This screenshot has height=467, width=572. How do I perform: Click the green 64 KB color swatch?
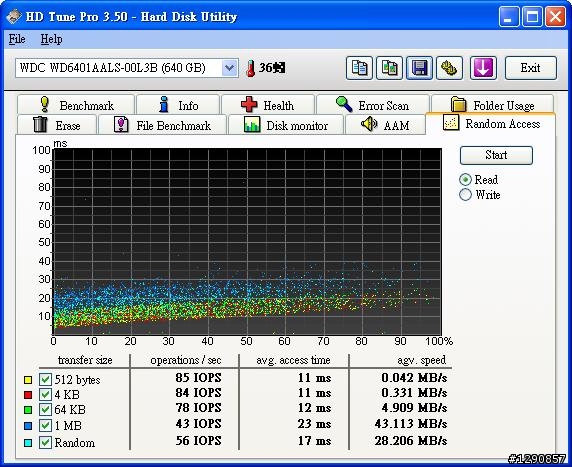click(x=28, y=410)
